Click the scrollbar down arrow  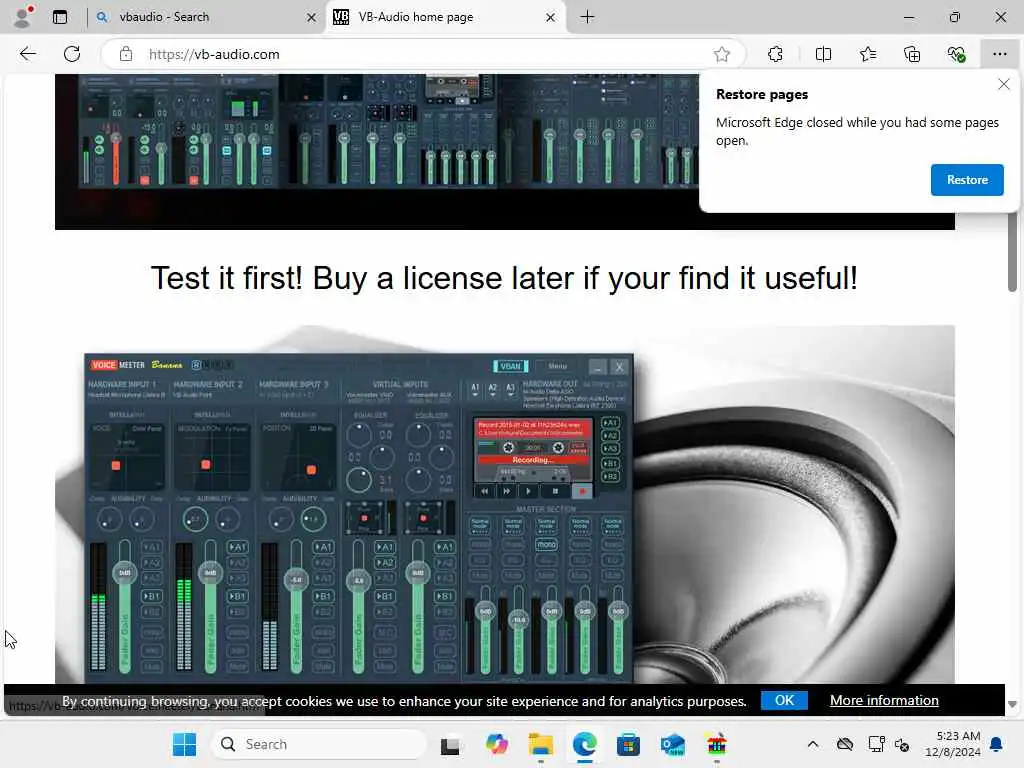click(x=1012, y=704)
